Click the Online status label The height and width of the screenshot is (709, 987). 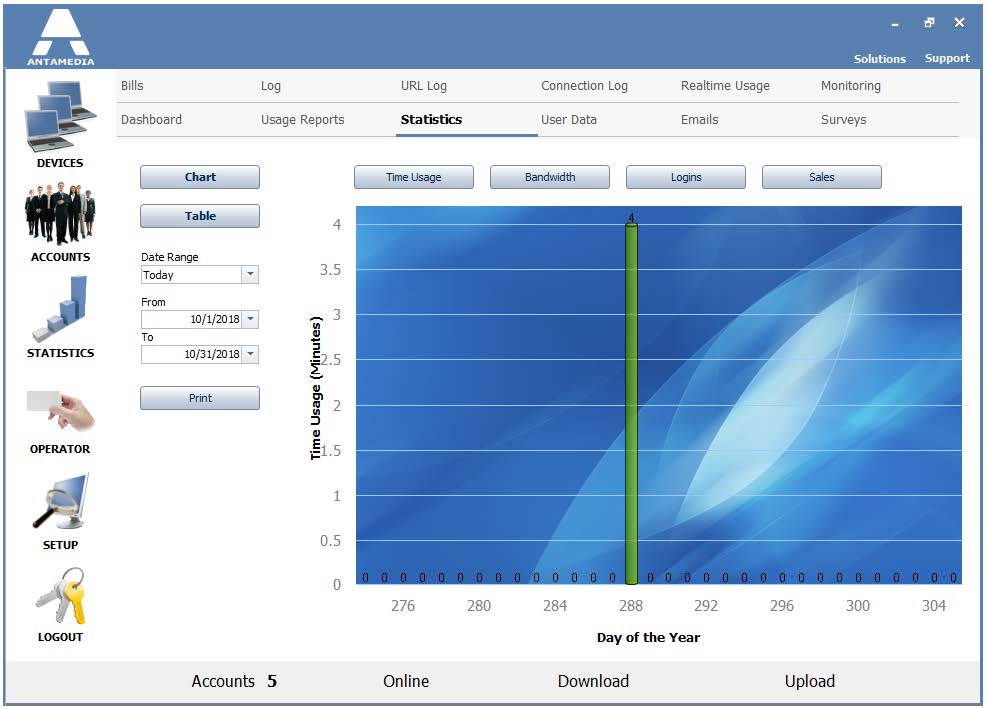tap(406, 681)
